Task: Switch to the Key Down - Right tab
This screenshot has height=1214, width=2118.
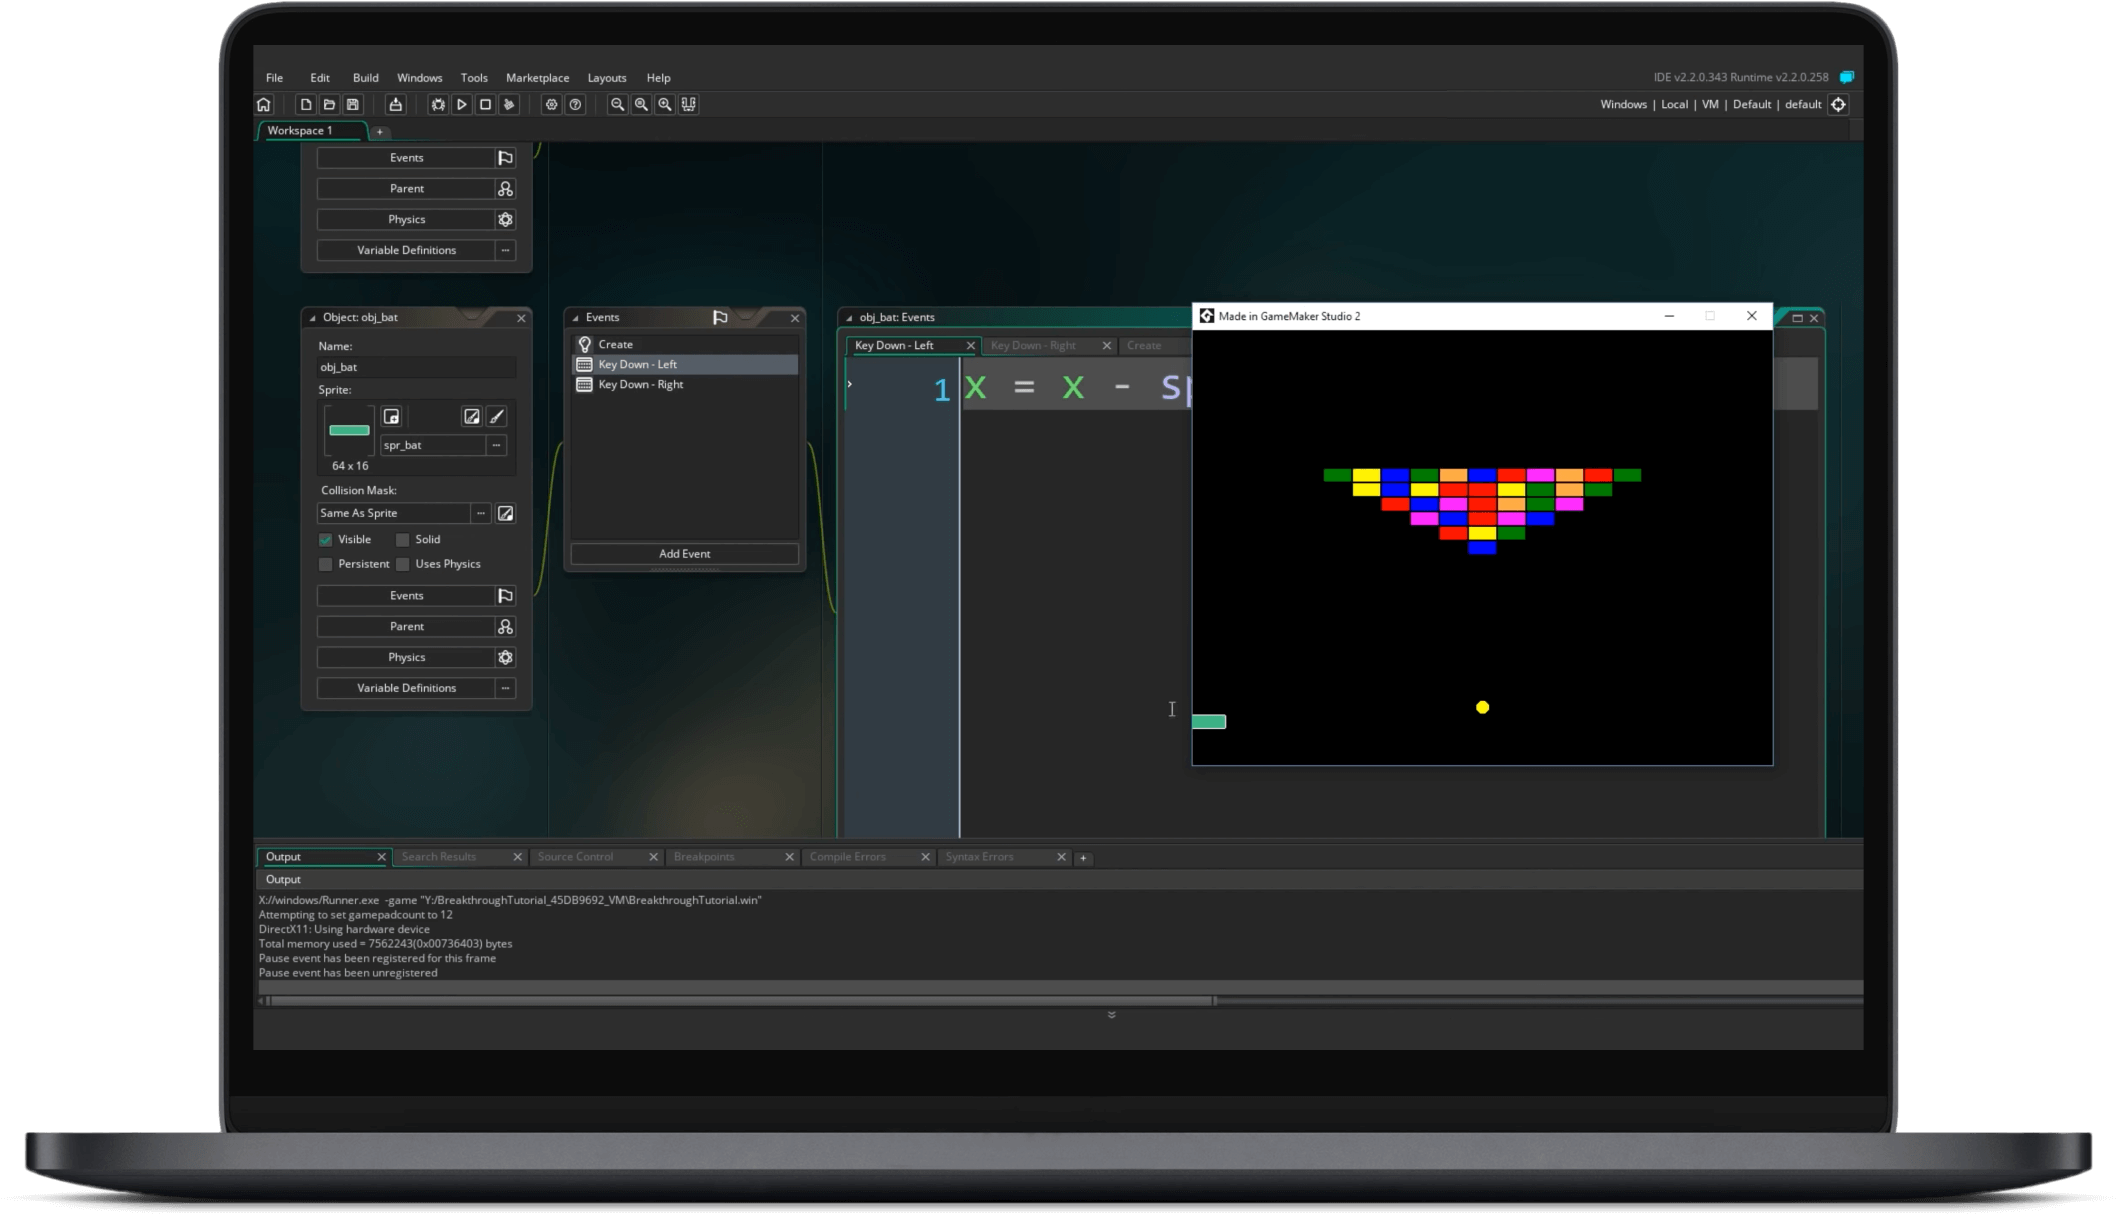Action: pyautogui.click(x=1033, y=345)
